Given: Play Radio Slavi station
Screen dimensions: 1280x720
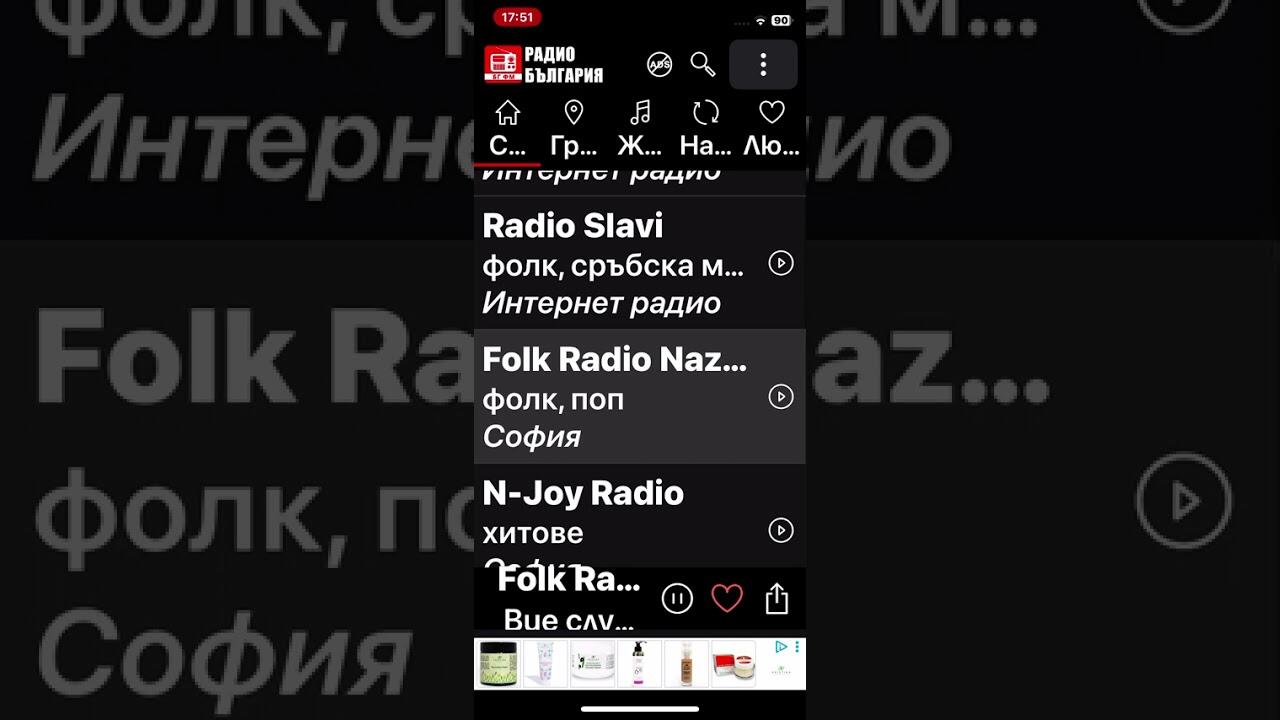Looking at the screenshot, I should tap(781, 263).
